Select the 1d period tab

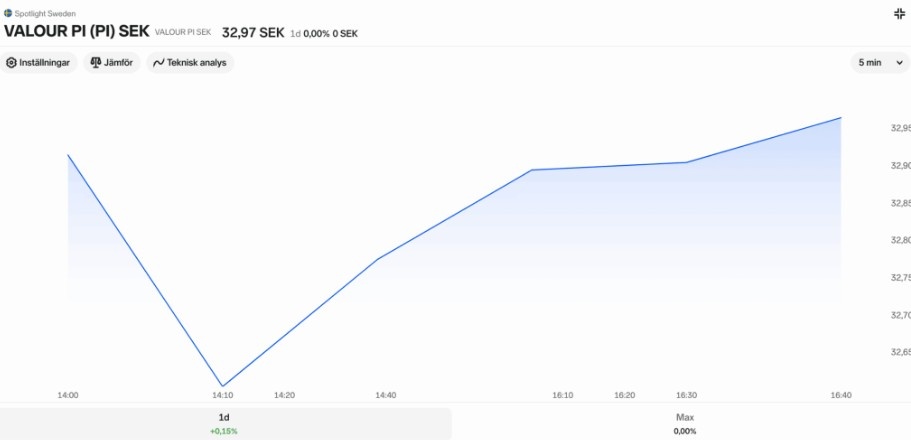[x=225, y=424]
